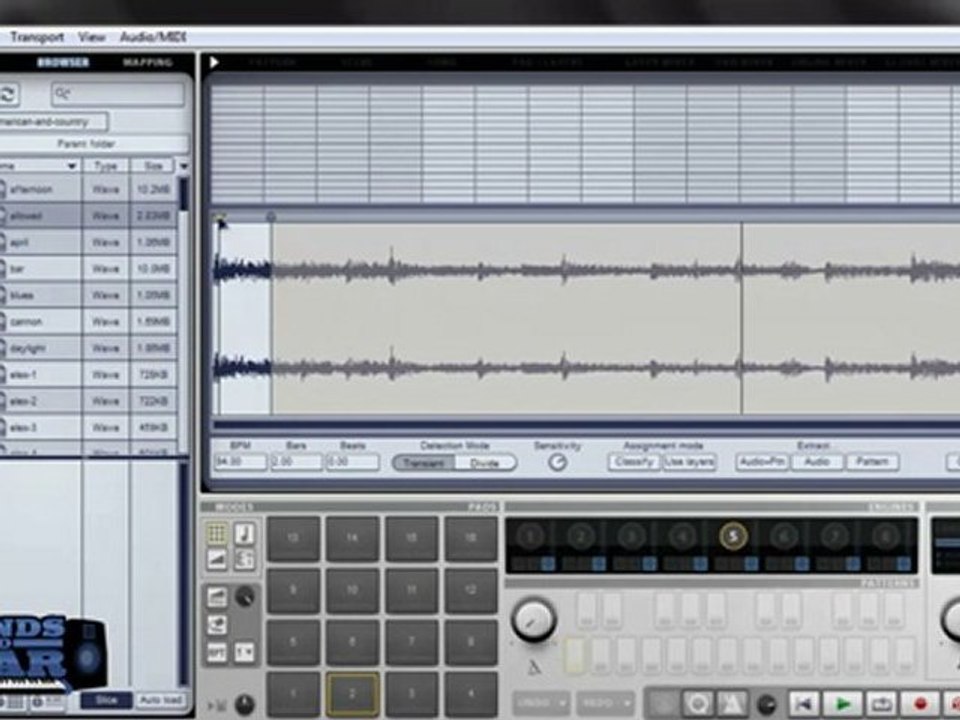Click the audio file icon next to afternoon
This screenshot has height=720, width=960.
[2, 189]
